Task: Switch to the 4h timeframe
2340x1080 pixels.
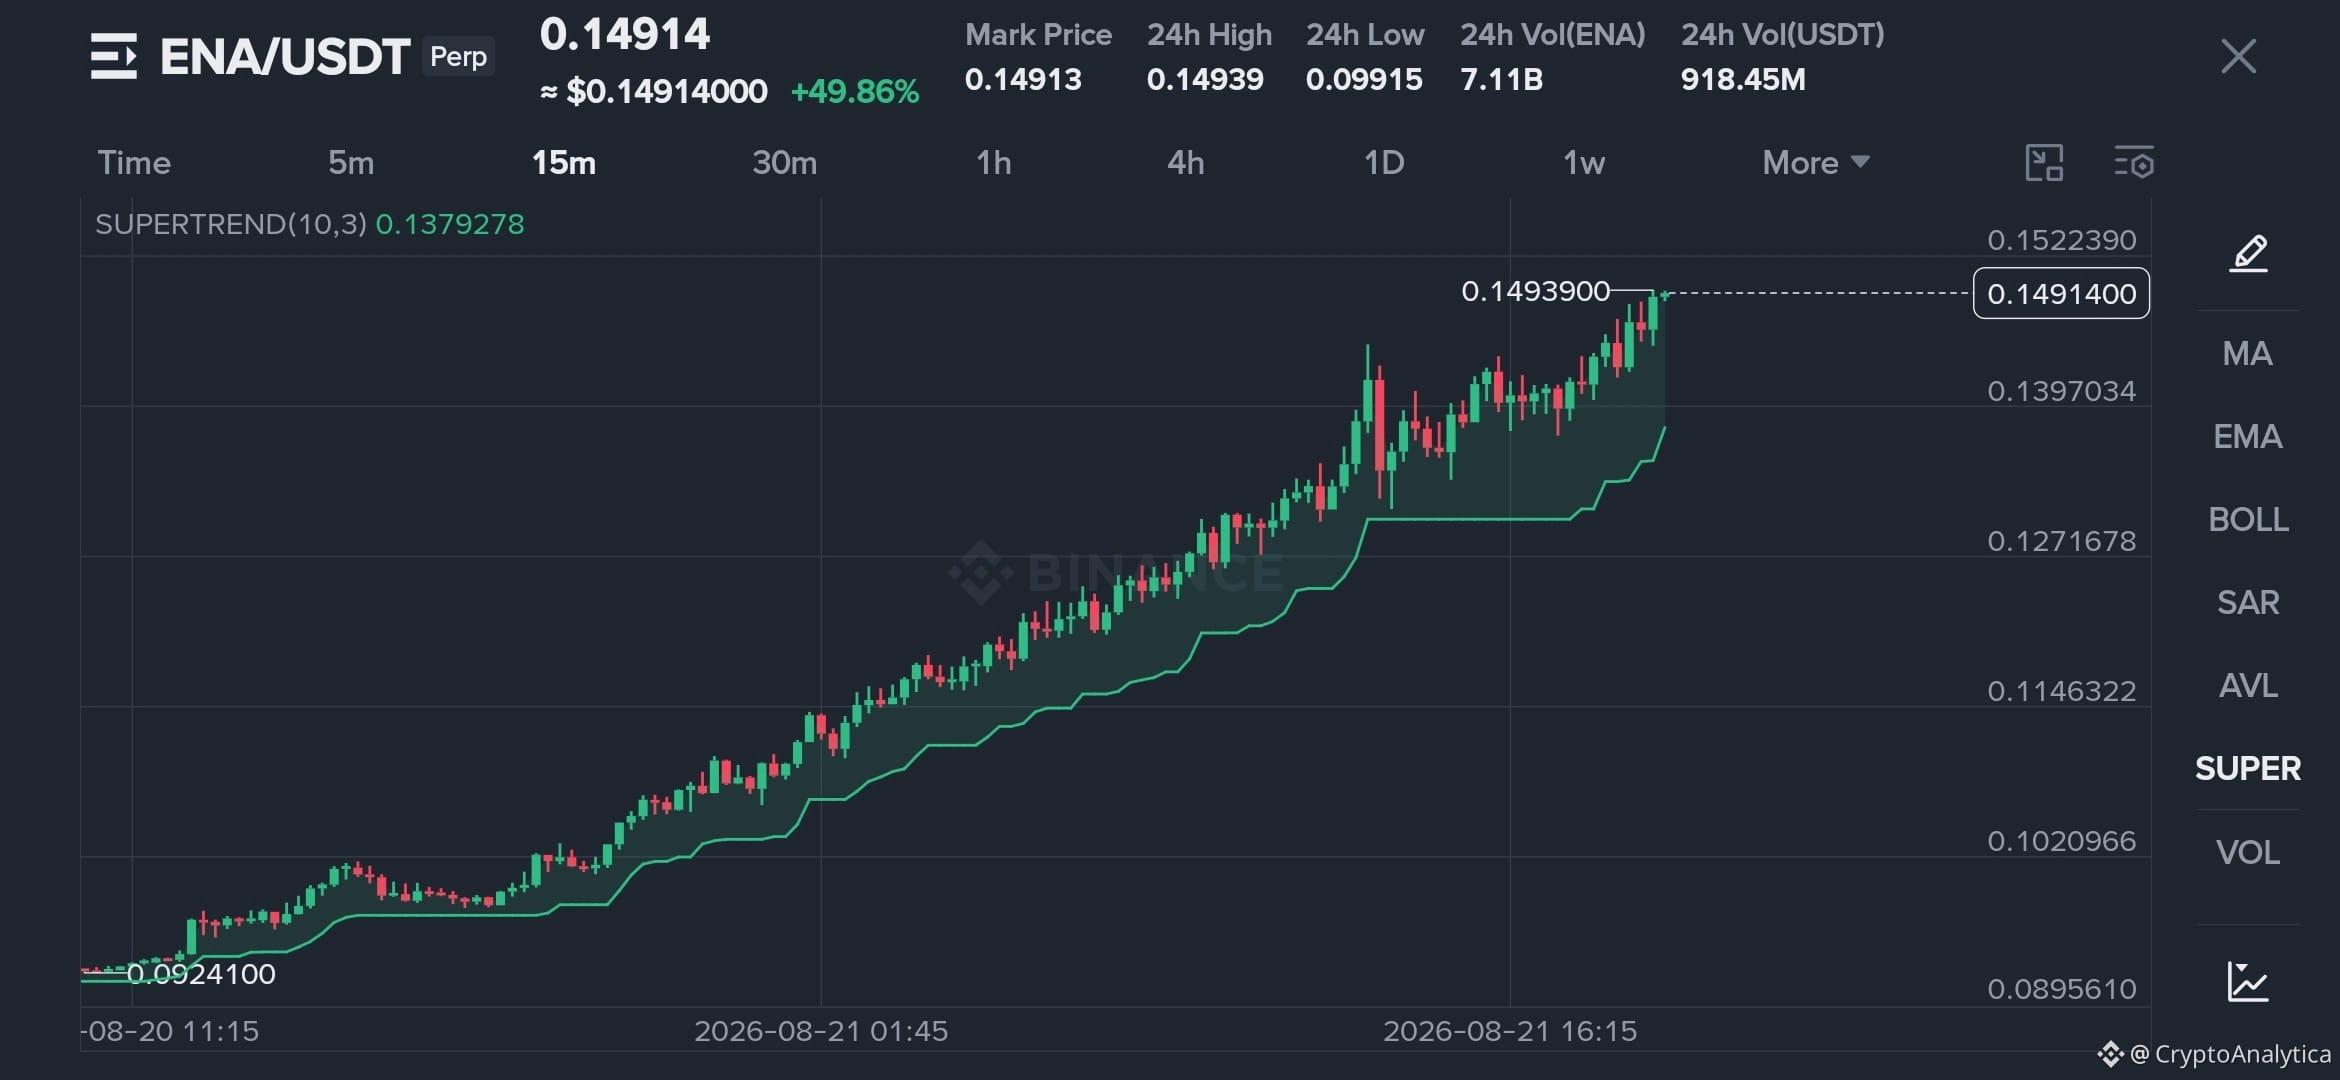Action: (x=1186, y=163)
